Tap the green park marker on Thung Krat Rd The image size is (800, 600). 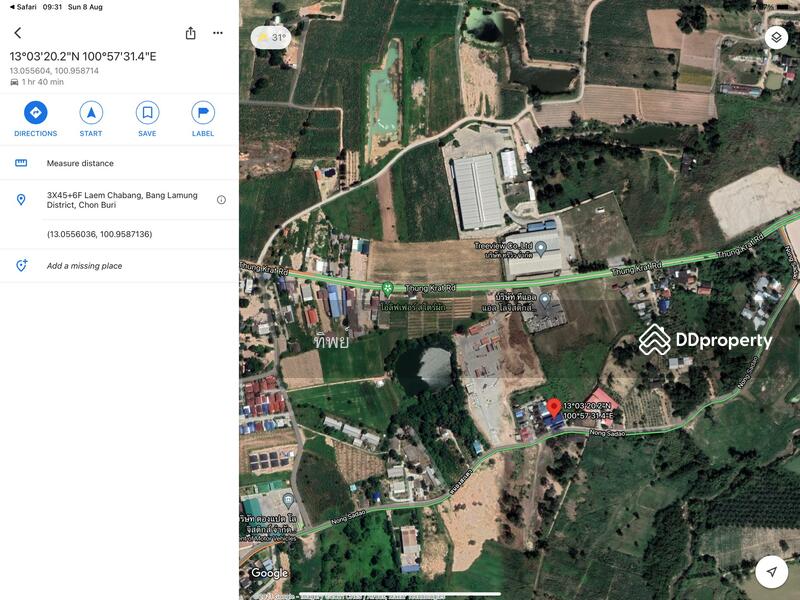[387, 287]
